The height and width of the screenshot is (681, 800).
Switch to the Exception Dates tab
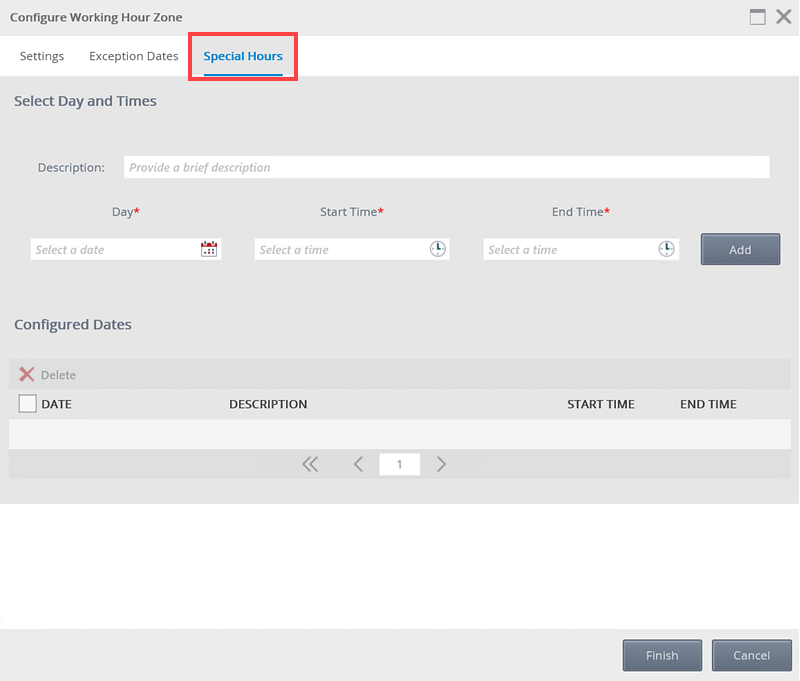(x=134, y=56)
